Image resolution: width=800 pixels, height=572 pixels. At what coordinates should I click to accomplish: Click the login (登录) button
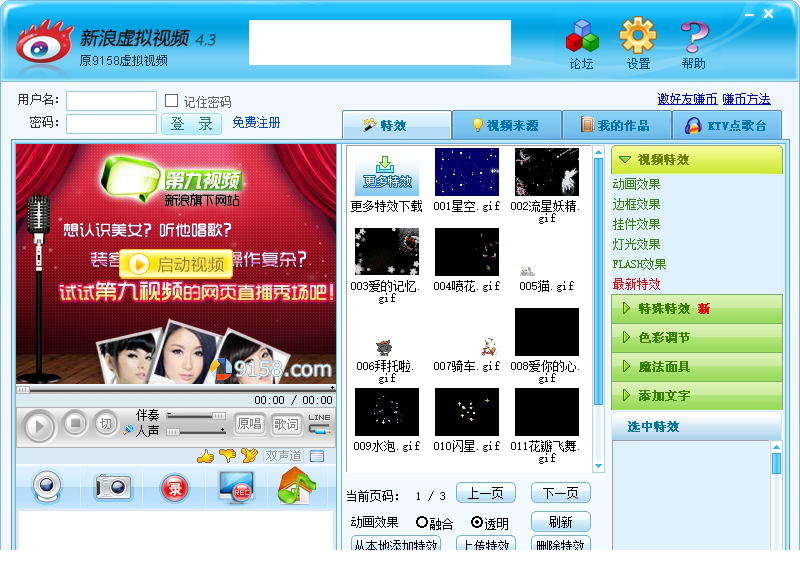point(191,124)
